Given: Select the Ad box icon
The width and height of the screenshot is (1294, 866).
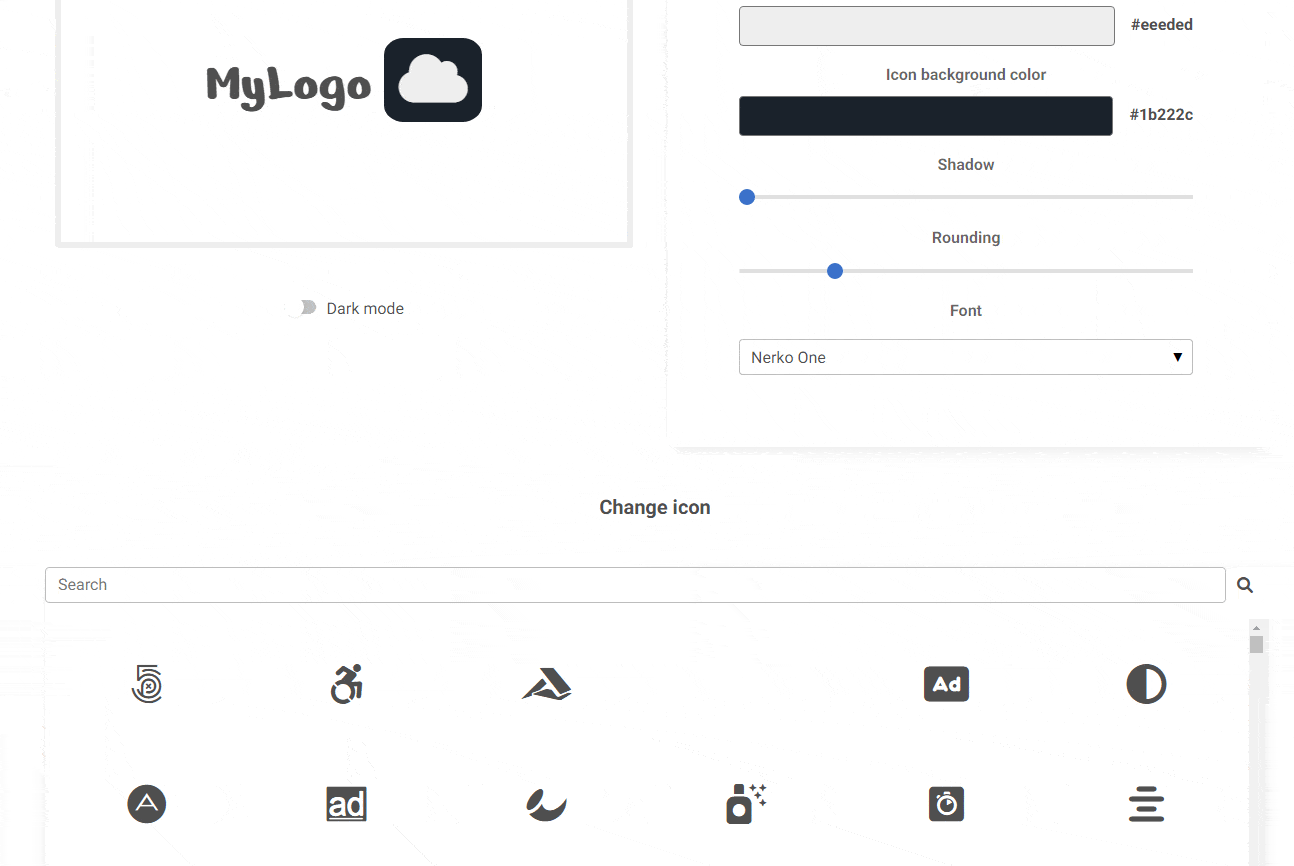Looking at the screenshot, I should pos(946,684).
